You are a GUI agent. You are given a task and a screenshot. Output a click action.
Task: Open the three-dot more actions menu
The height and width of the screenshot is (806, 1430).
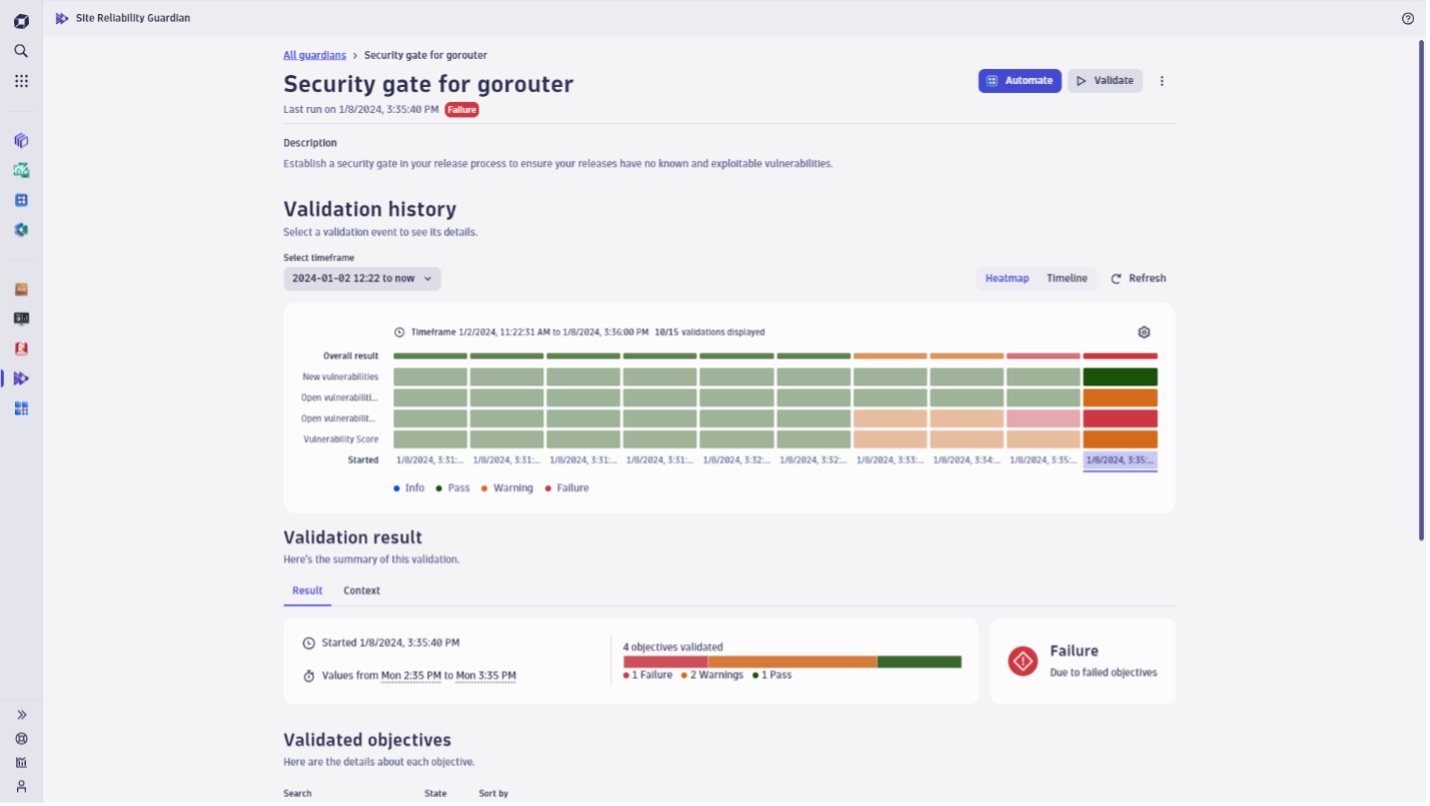pos(1161,81)
